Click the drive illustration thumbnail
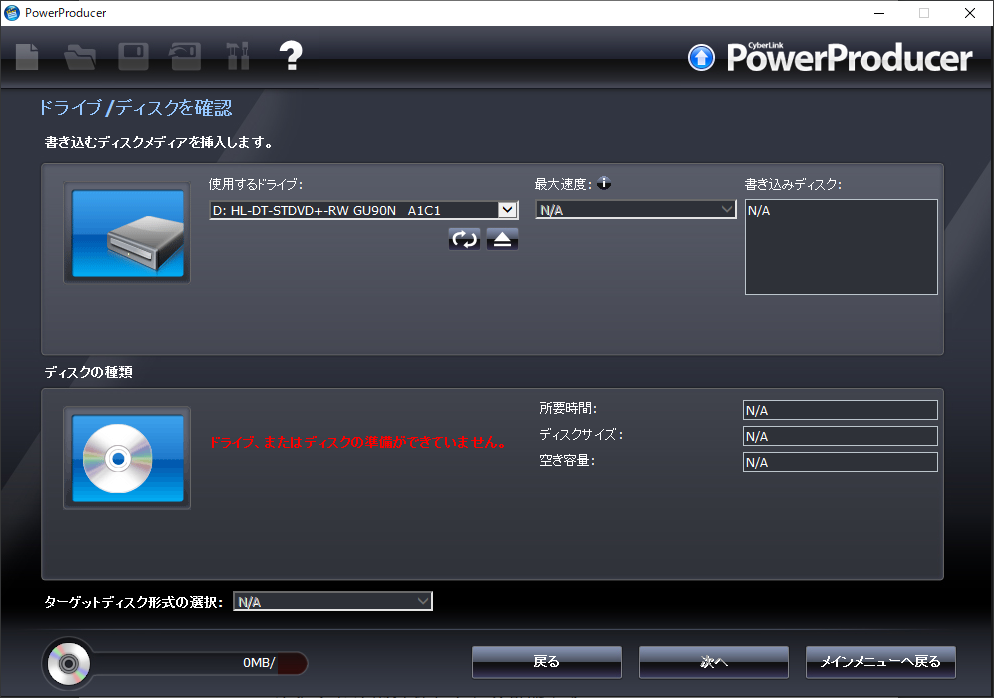The height and width of the screenshot is (698, 994). pyautogui.click(x=127, y=233)
